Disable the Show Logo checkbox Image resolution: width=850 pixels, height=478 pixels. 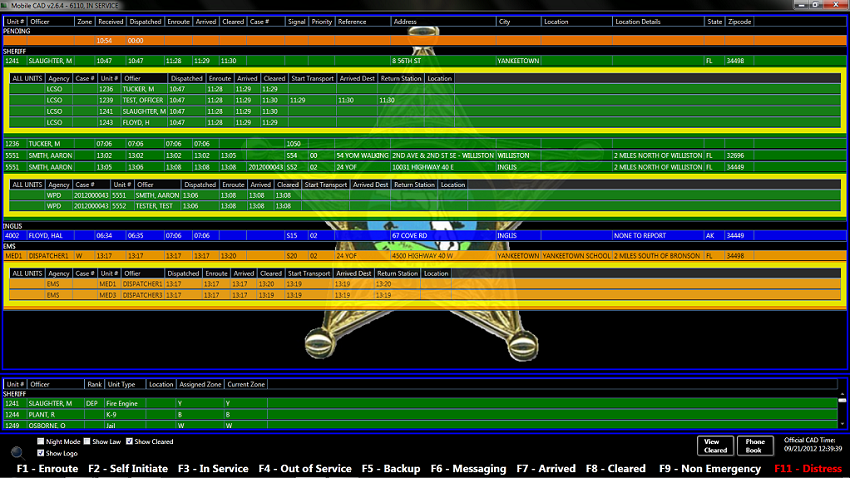pos(41,453)
